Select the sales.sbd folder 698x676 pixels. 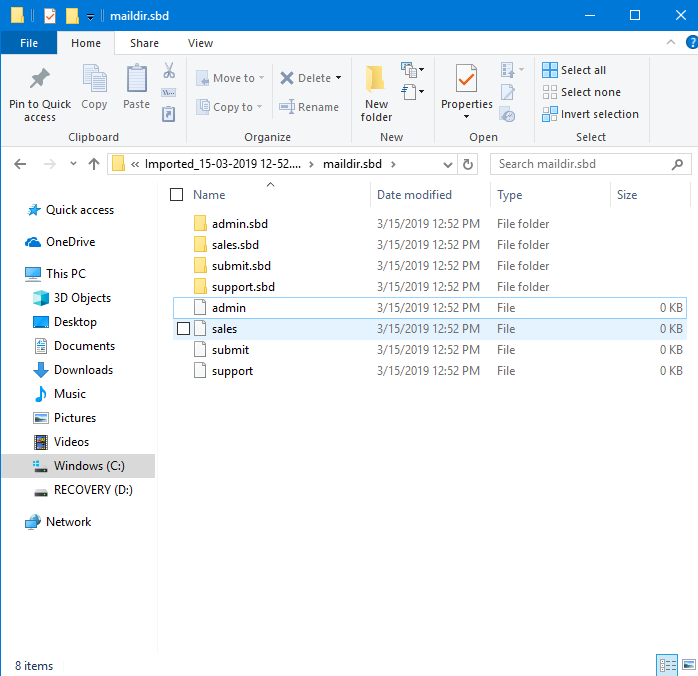point(235,245)
